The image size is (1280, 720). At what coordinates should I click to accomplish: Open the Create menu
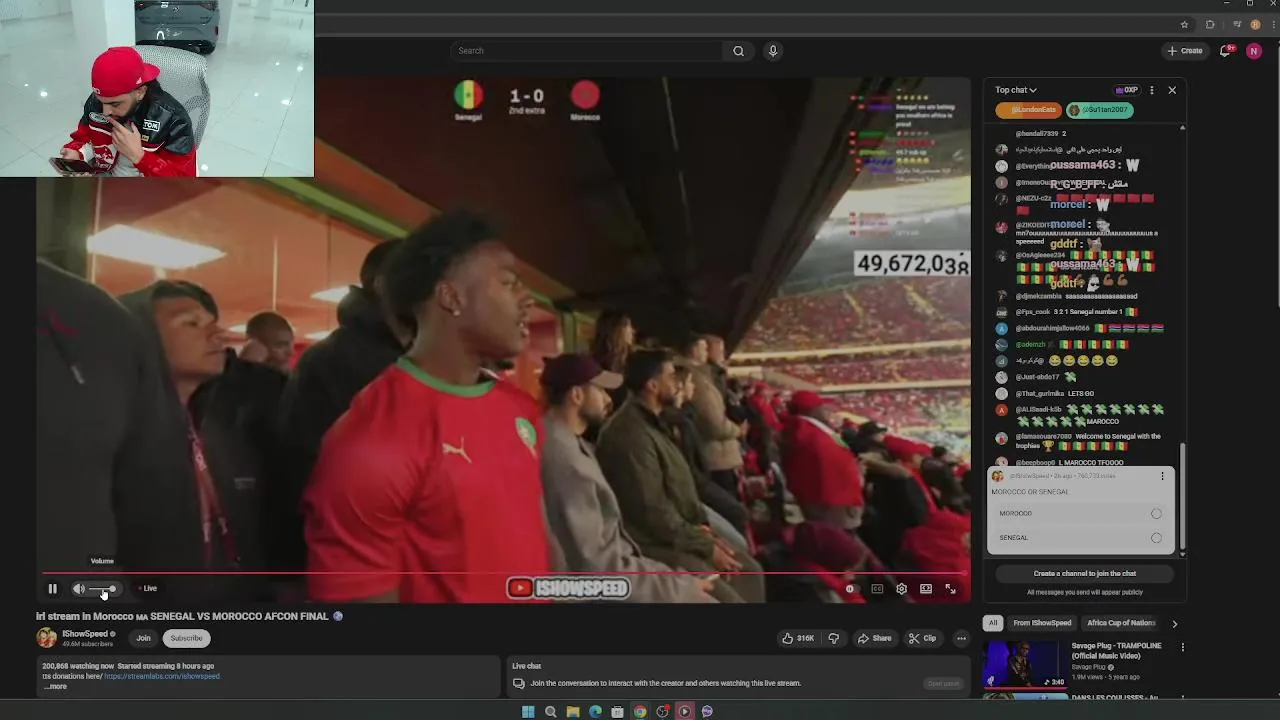pyautogui.click(x=1185, y=51)
